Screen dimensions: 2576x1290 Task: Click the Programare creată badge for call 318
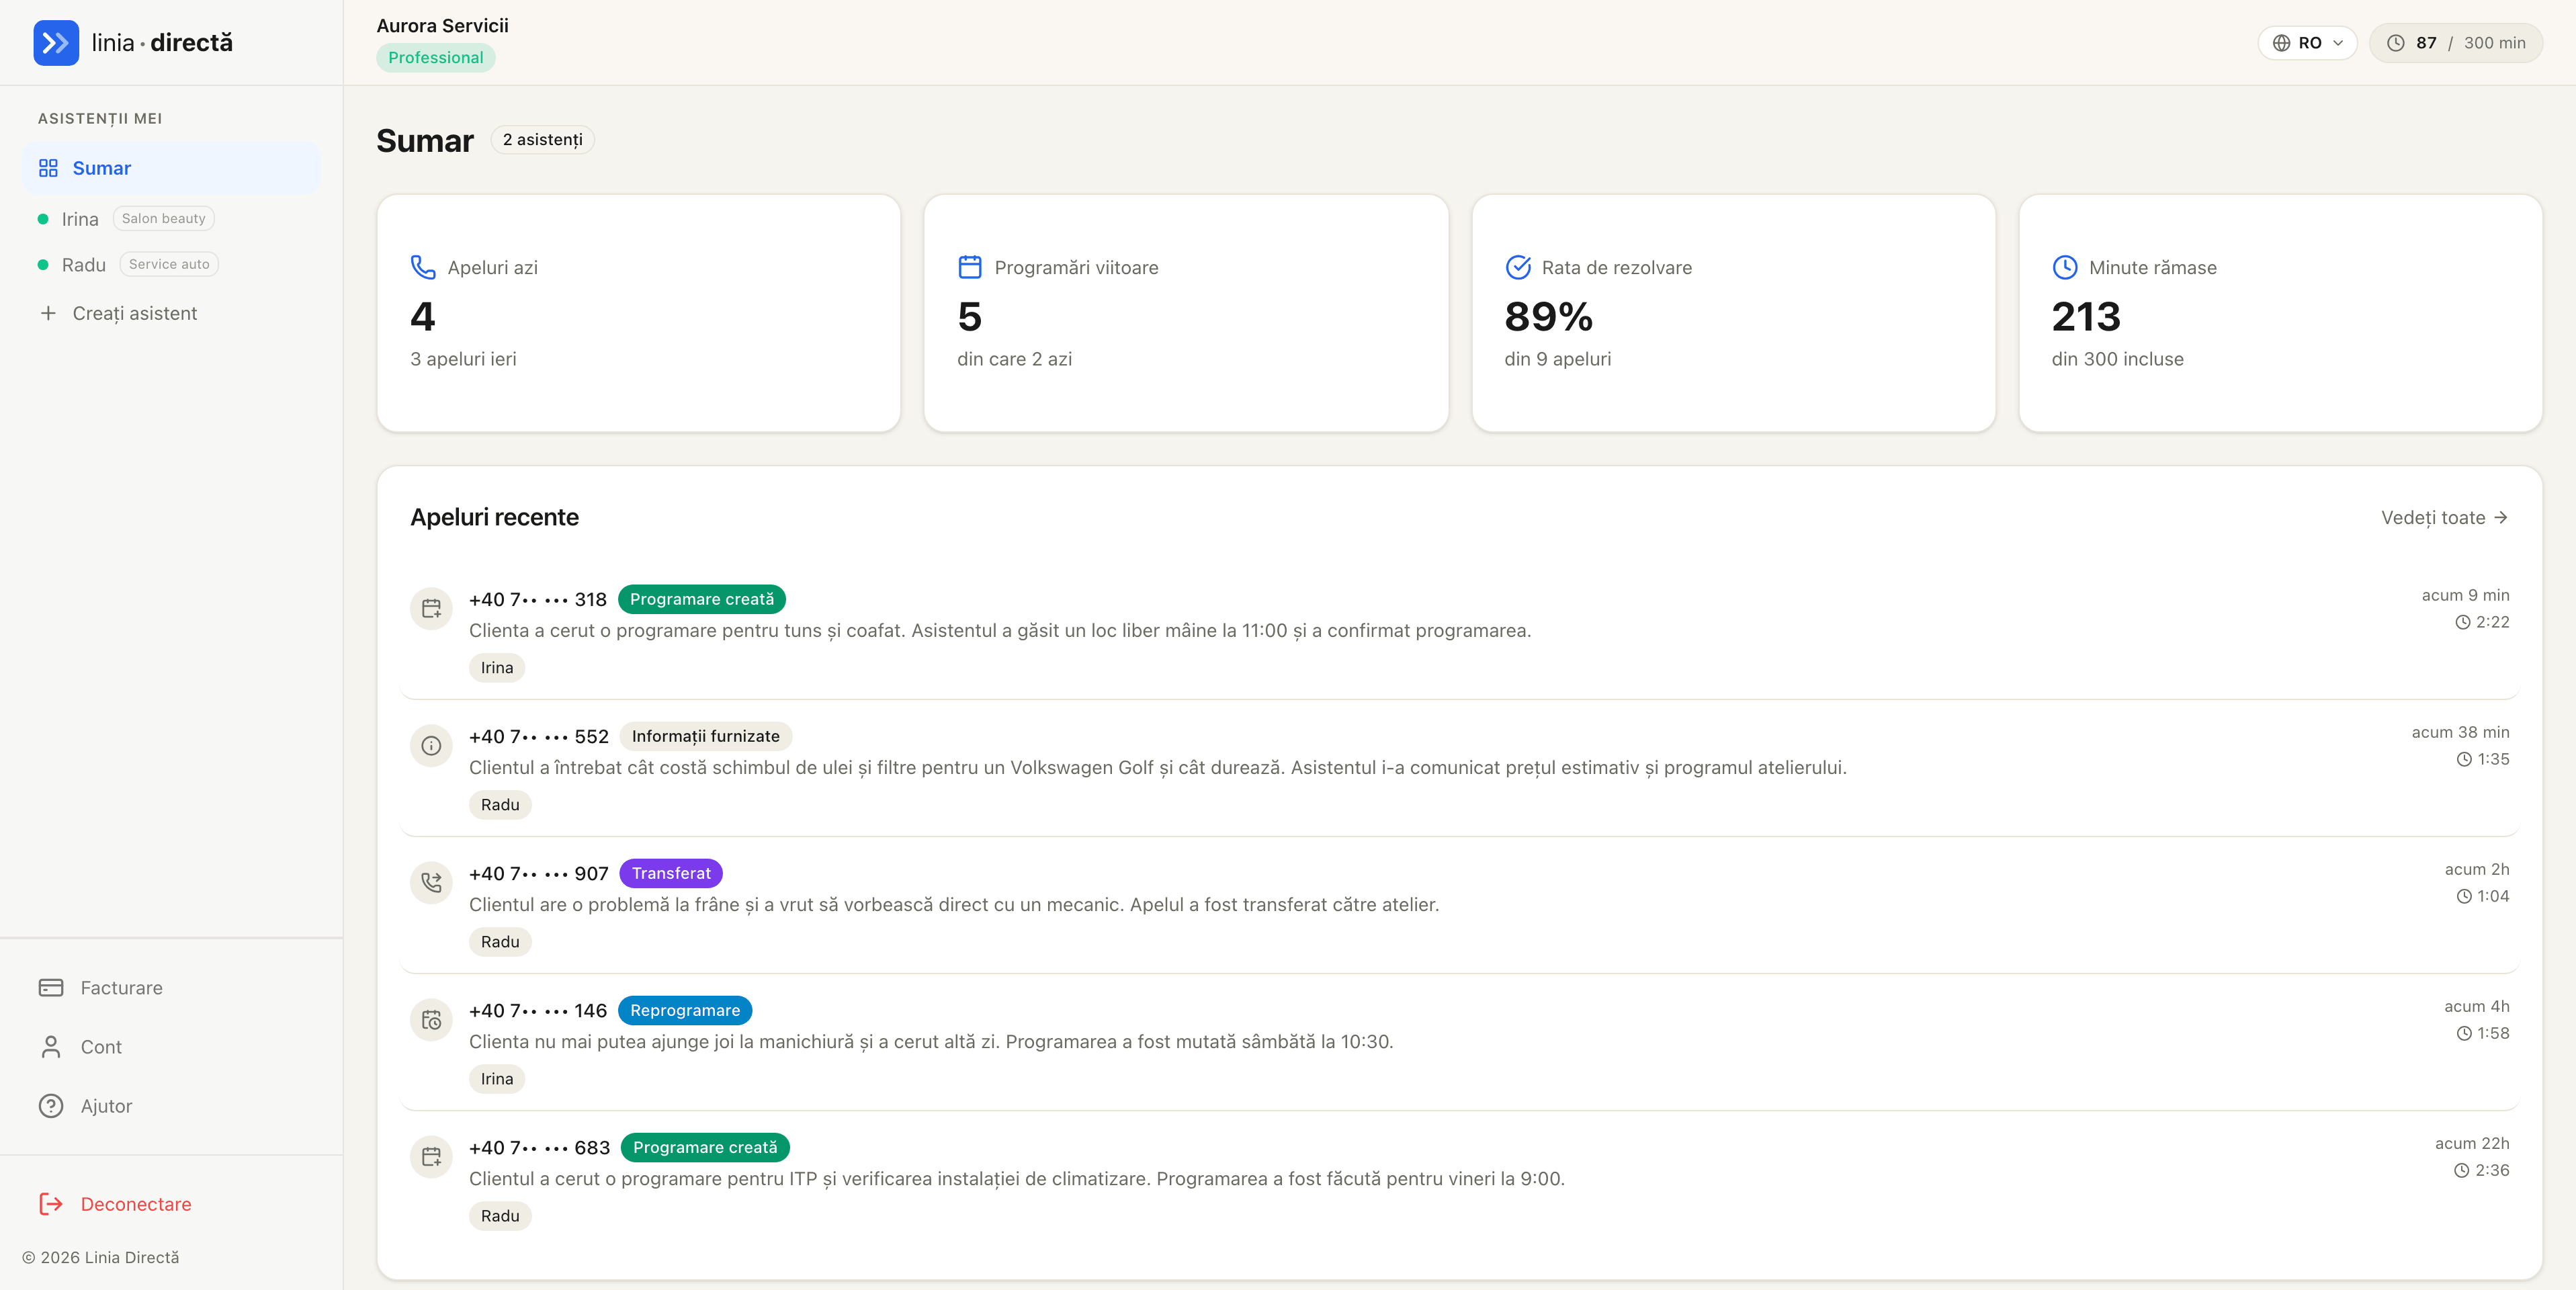pyautogui.click(x=701, y=599)
